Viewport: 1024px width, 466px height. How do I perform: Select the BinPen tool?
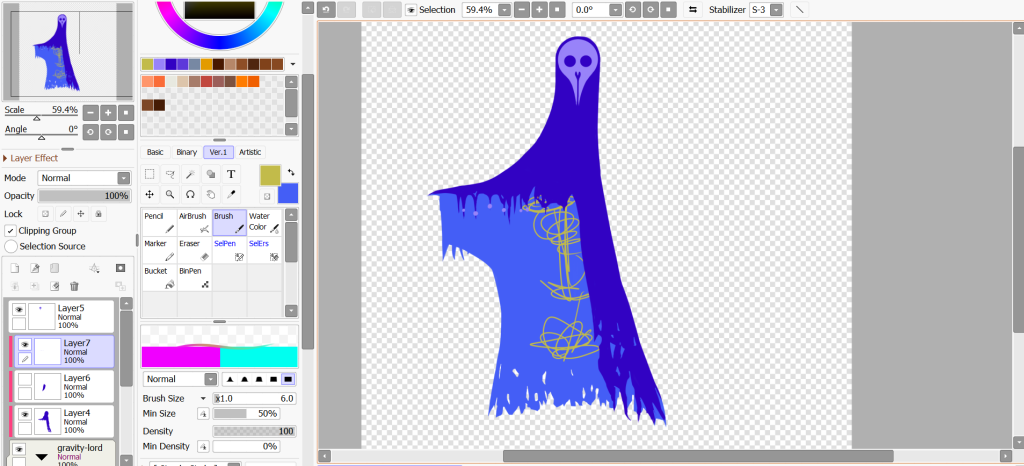[x=194, y=277]
